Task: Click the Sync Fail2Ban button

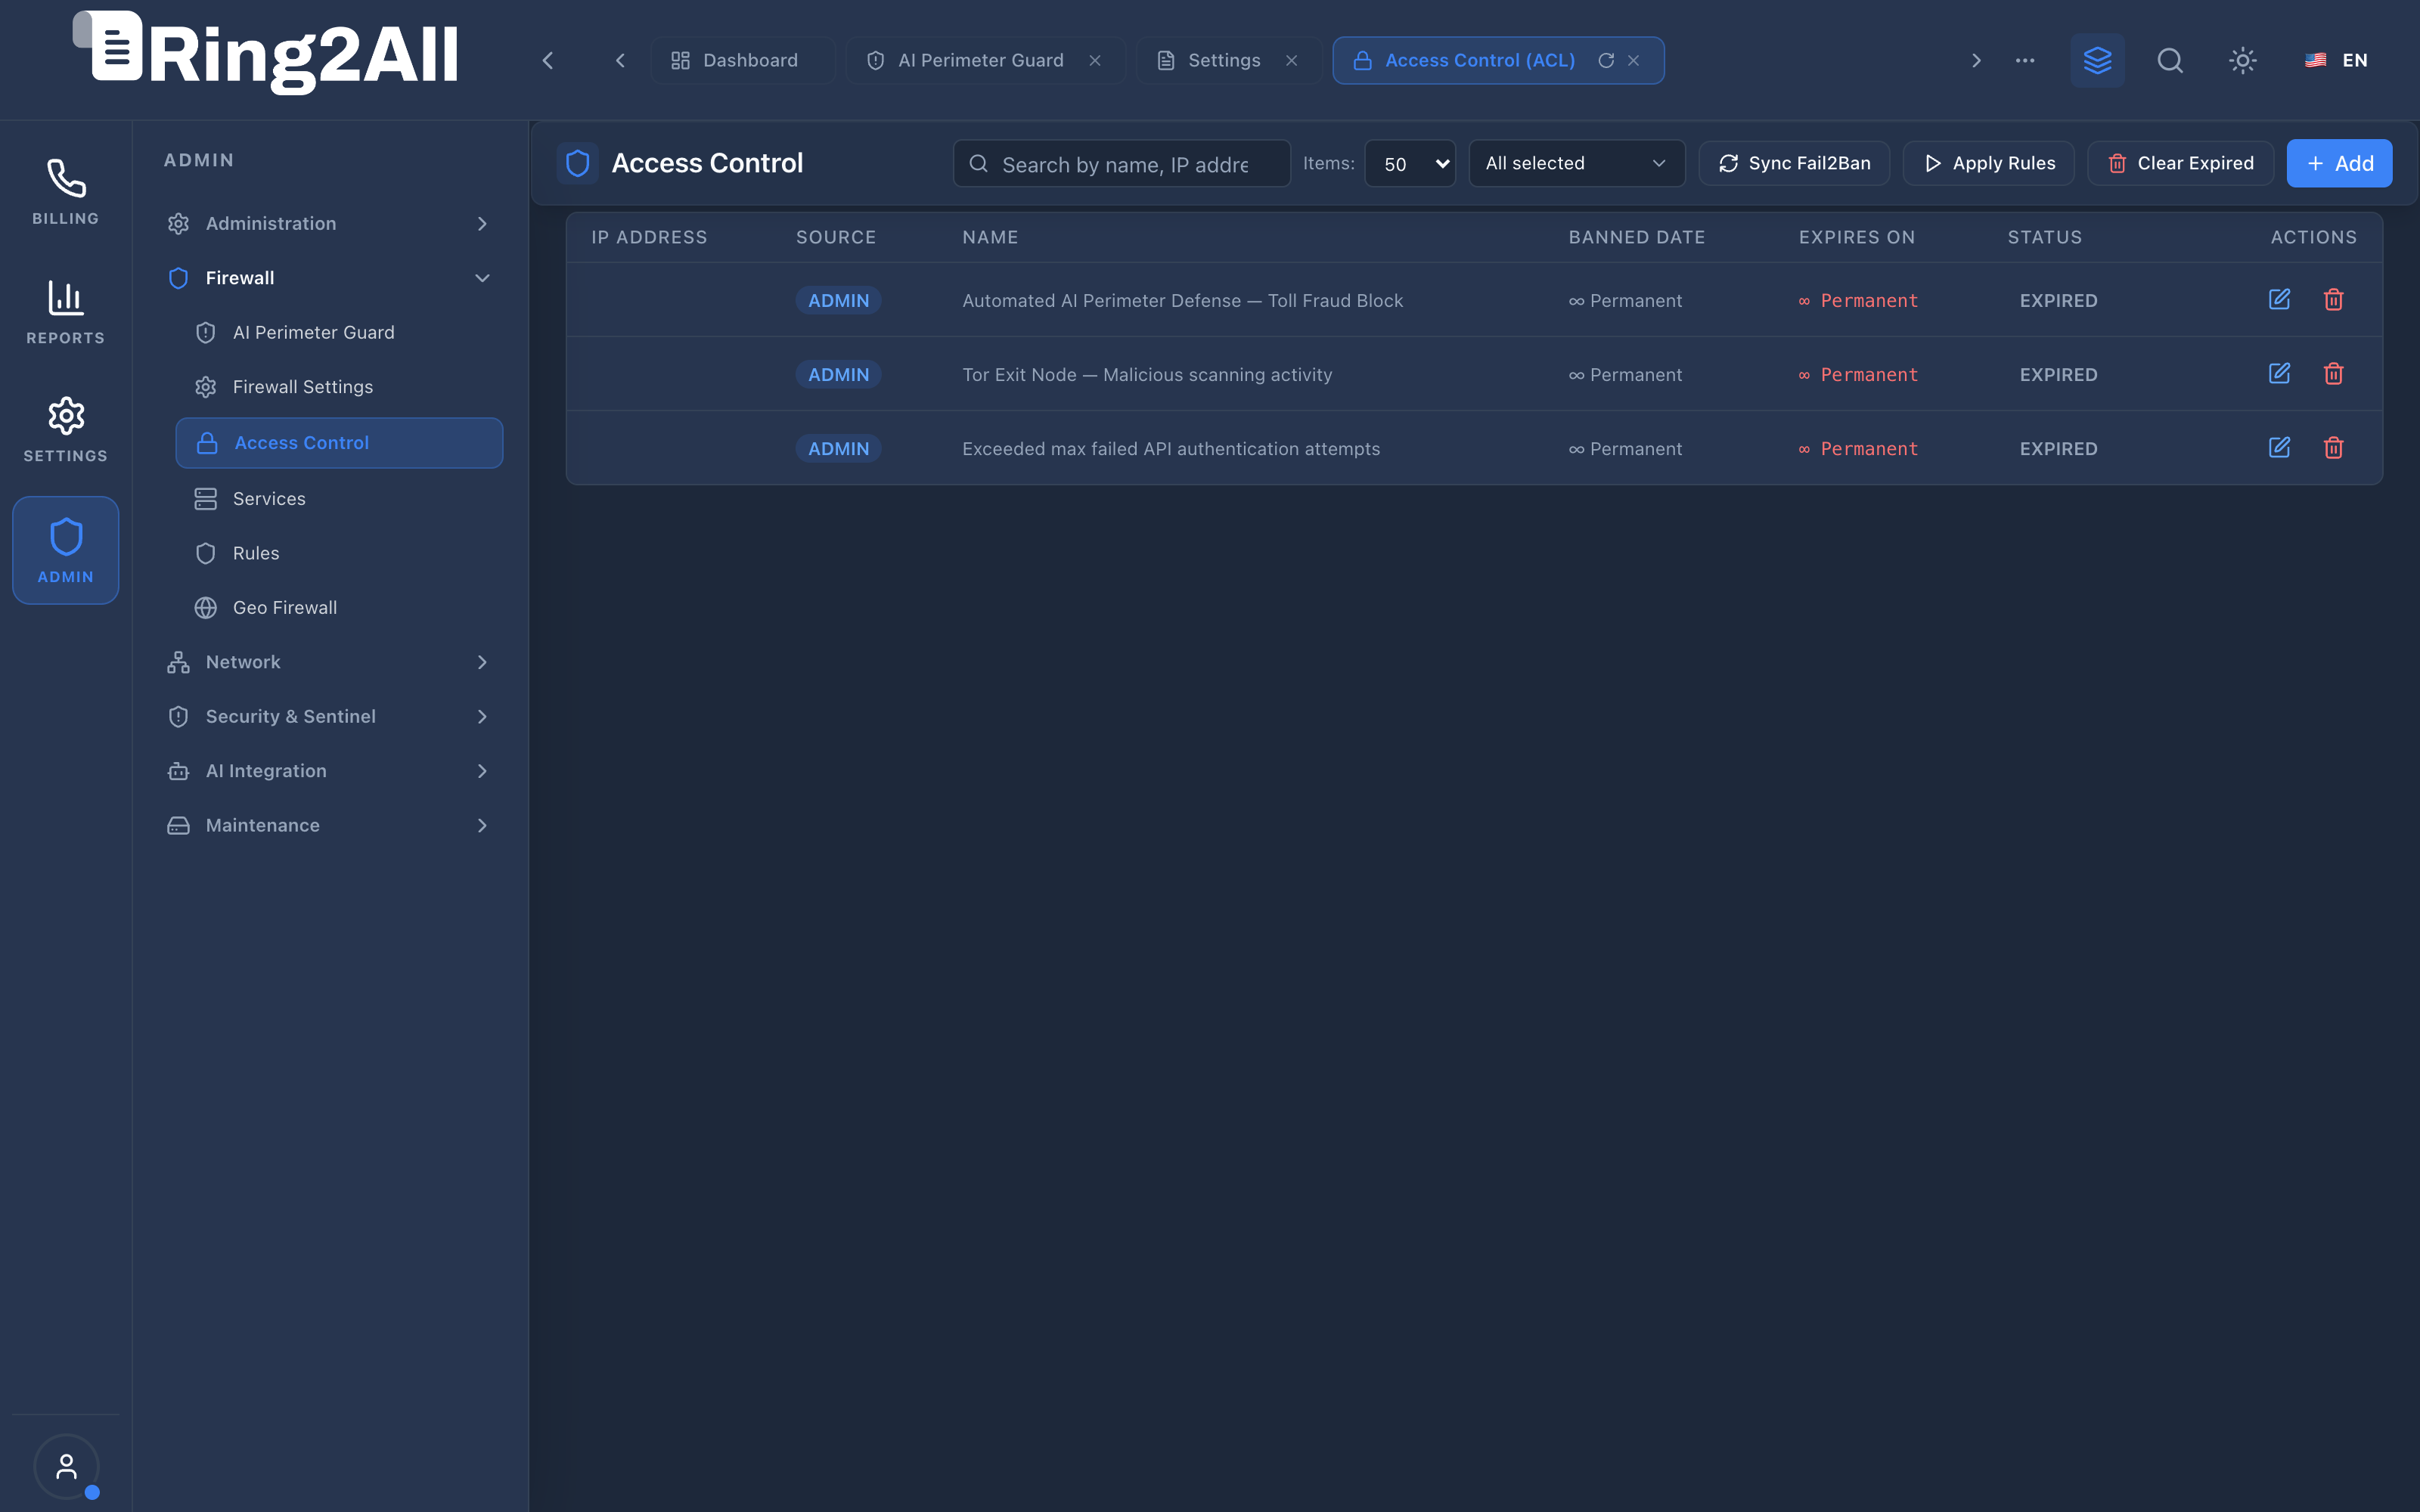Action: coord(1795,163)
